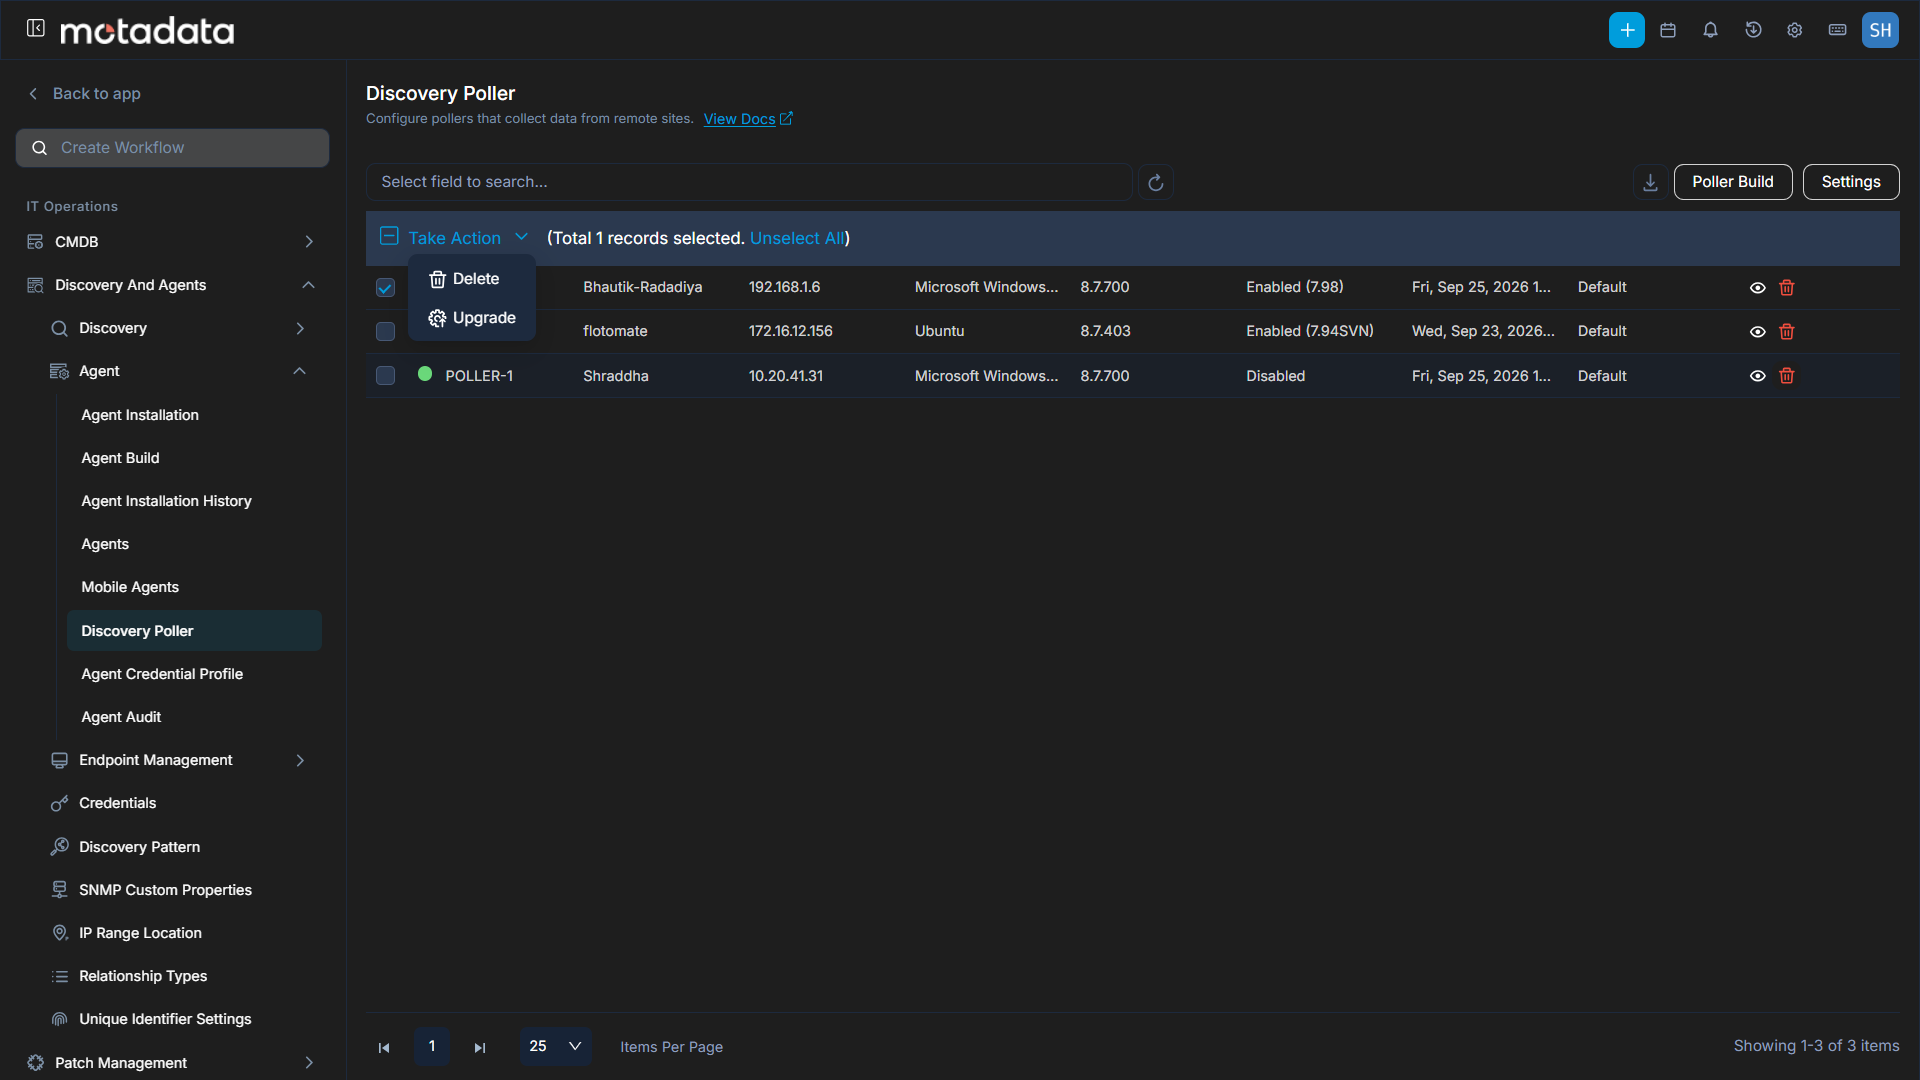This screenshot has width=1920, height=1080.
Task: Open the calendar icon in header
Action: point(1668,30)
